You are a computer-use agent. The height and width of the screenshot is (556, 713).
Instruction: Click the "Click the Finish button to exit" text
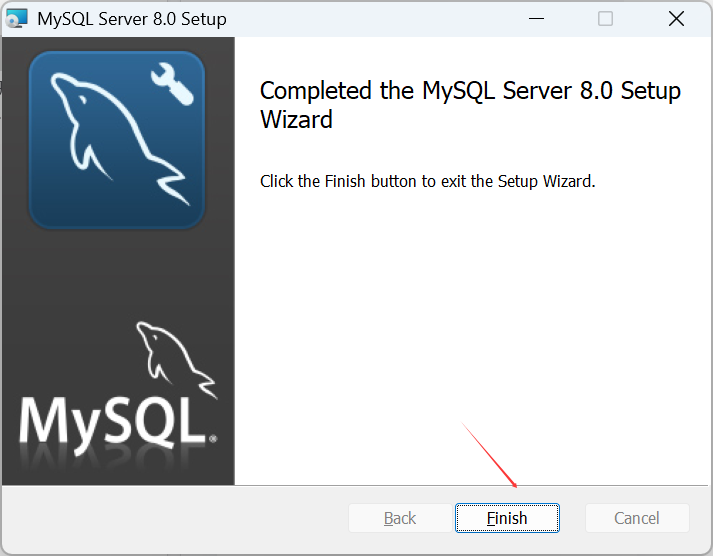(x=427, y=181)
